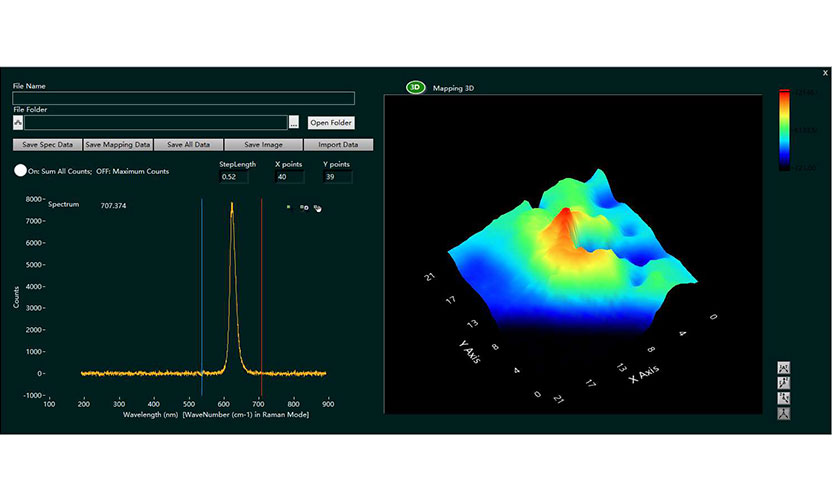Image resolution: width=832 pixels, height=500 pixels.
Task: Click the icon left of File Folder field
Action: coord(18,122)
